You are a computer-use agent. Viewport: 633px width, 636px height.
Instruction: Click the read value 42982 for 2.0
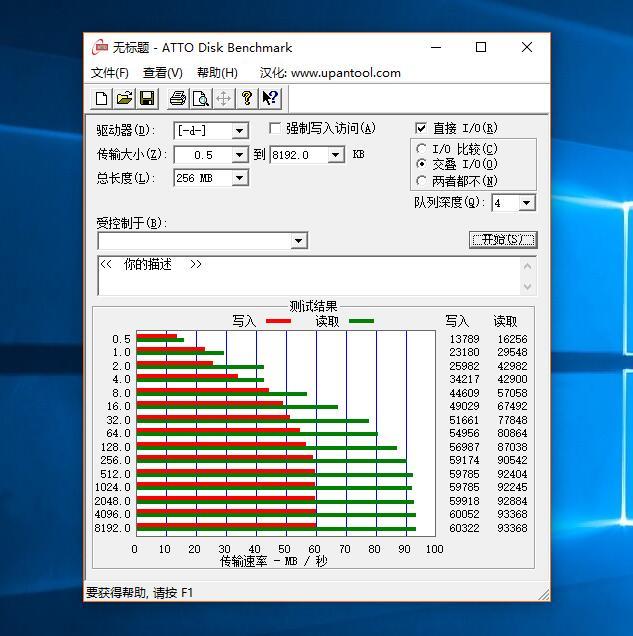point(513,366)
